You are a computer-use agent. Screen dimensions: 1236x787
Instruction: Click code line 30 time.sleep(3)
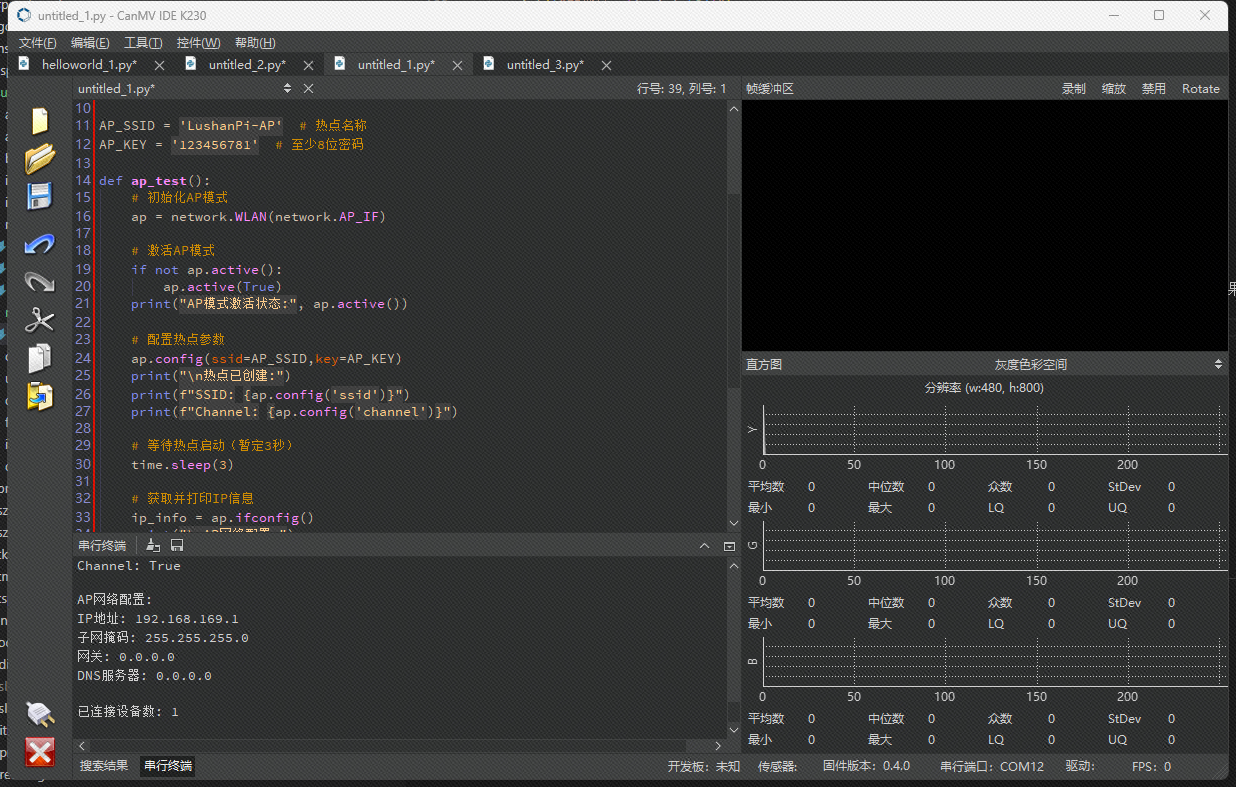(x=183, y=464)
